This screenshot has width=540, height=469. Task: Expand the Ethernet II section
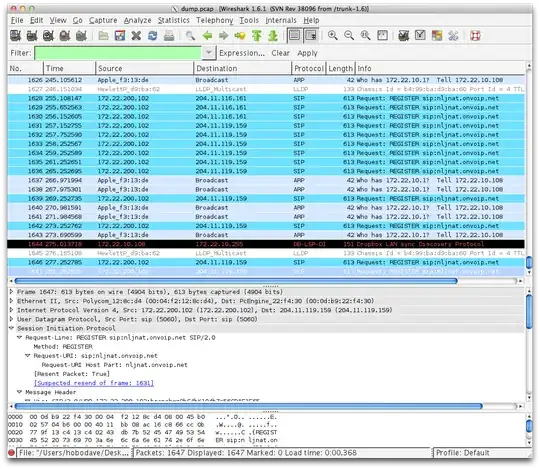(x=11, y=301)
